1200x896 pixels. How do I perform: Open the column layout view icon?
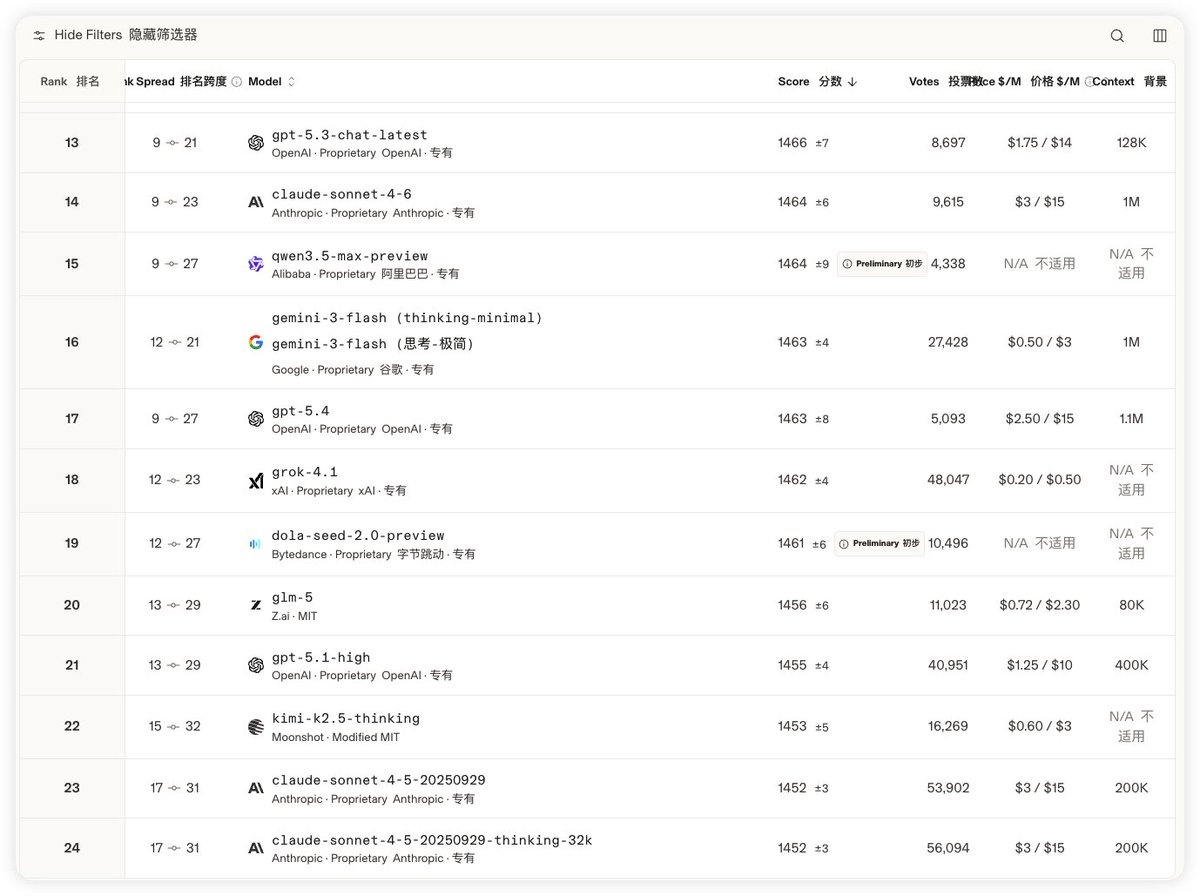point(1160,36)
